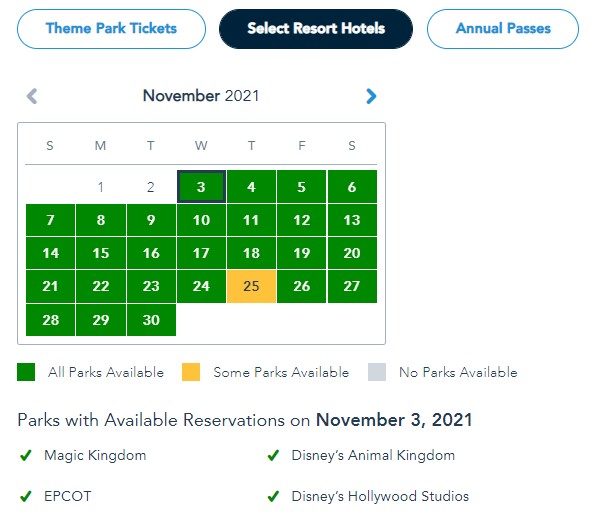This screenshot has width=602, height=516.
Task: Open the Annual Passes tab
Action: point(502,29)
